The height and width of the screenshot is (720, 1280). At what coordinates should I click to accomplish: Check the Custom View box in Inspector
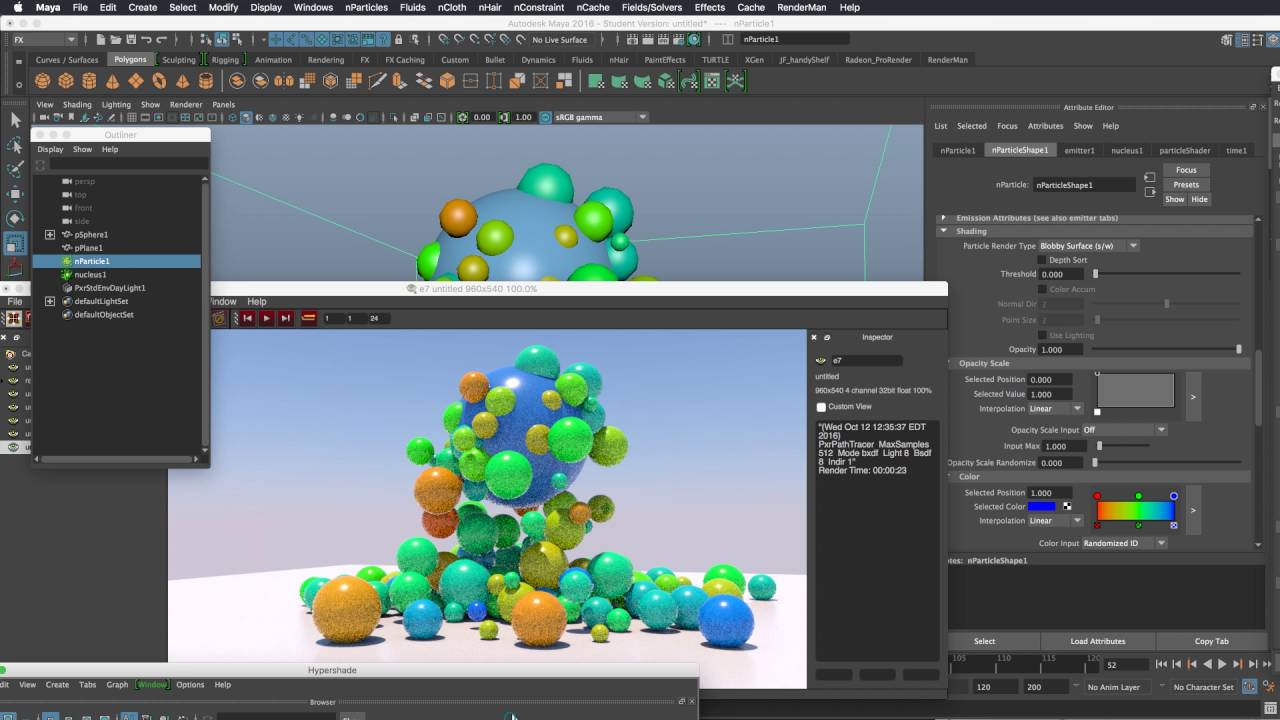[x=821, y=407]
